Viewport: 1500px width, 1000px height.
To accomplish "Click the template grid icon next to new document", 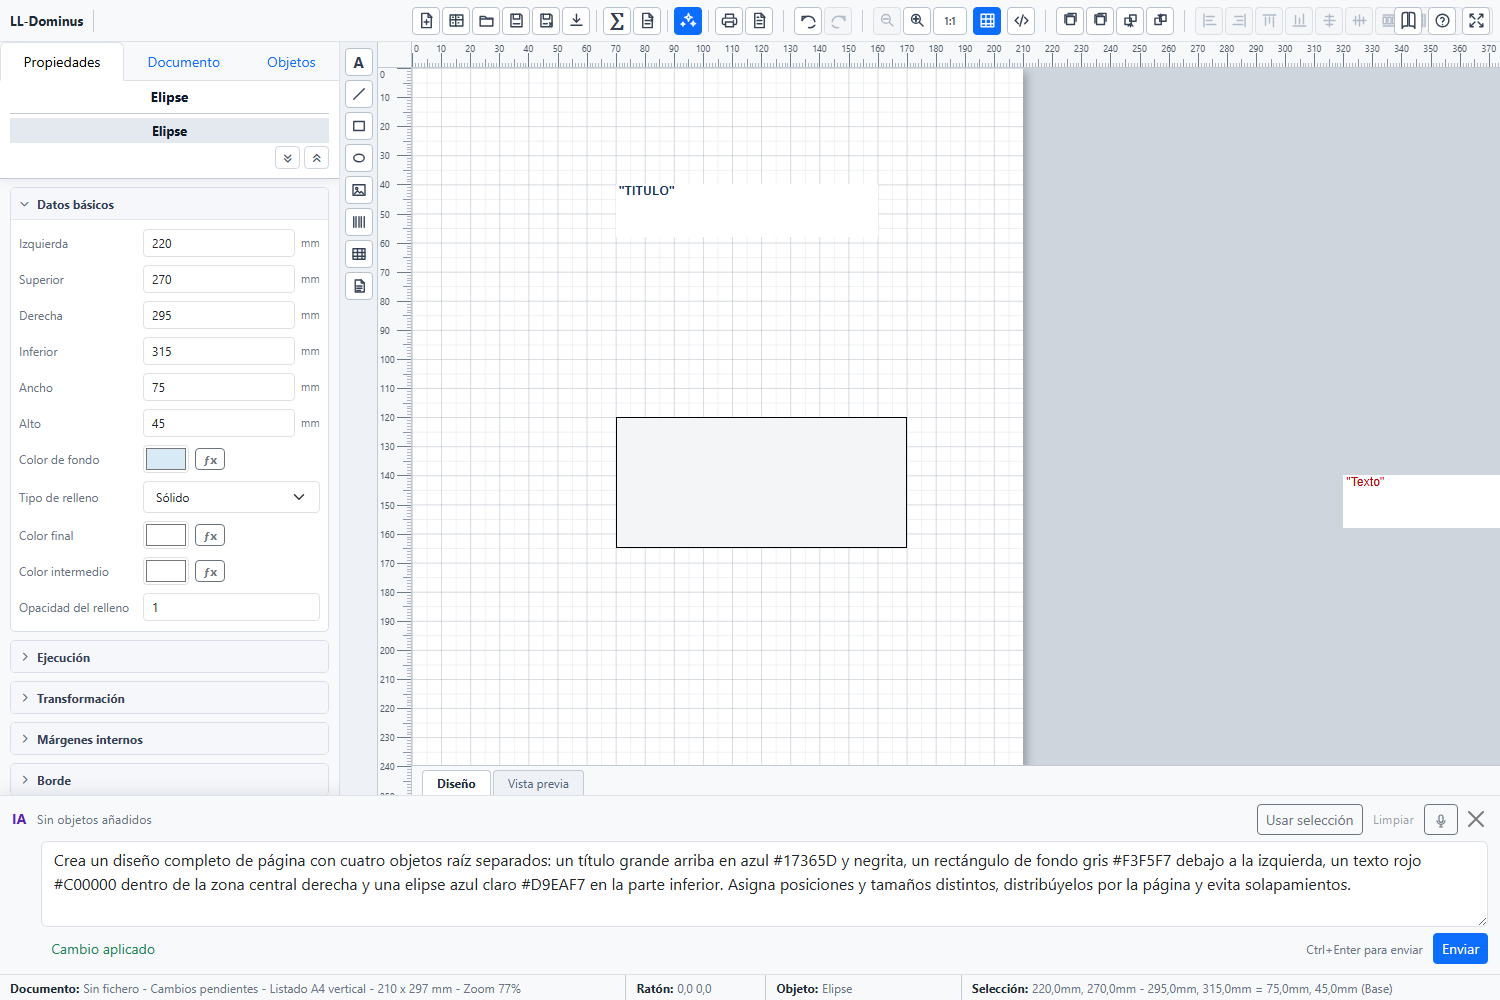I will coord(456,21).
